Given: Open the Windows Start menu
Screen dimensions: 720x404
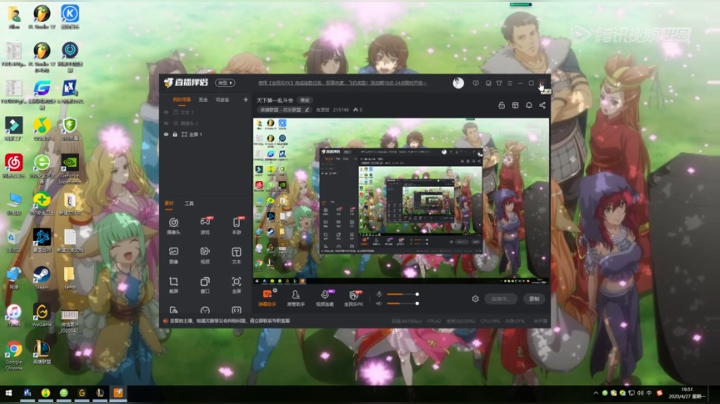Looking at the screenshot, I should 8,393.
